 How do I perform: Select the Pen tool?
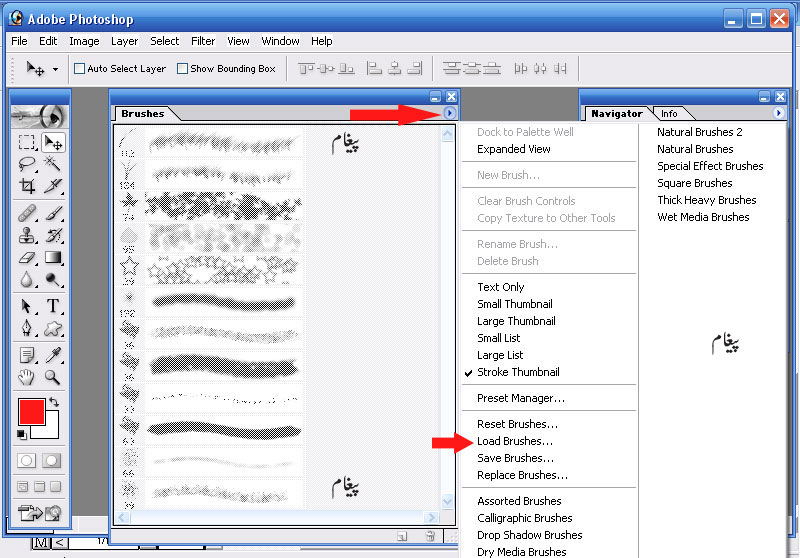[x=27, y=328]
